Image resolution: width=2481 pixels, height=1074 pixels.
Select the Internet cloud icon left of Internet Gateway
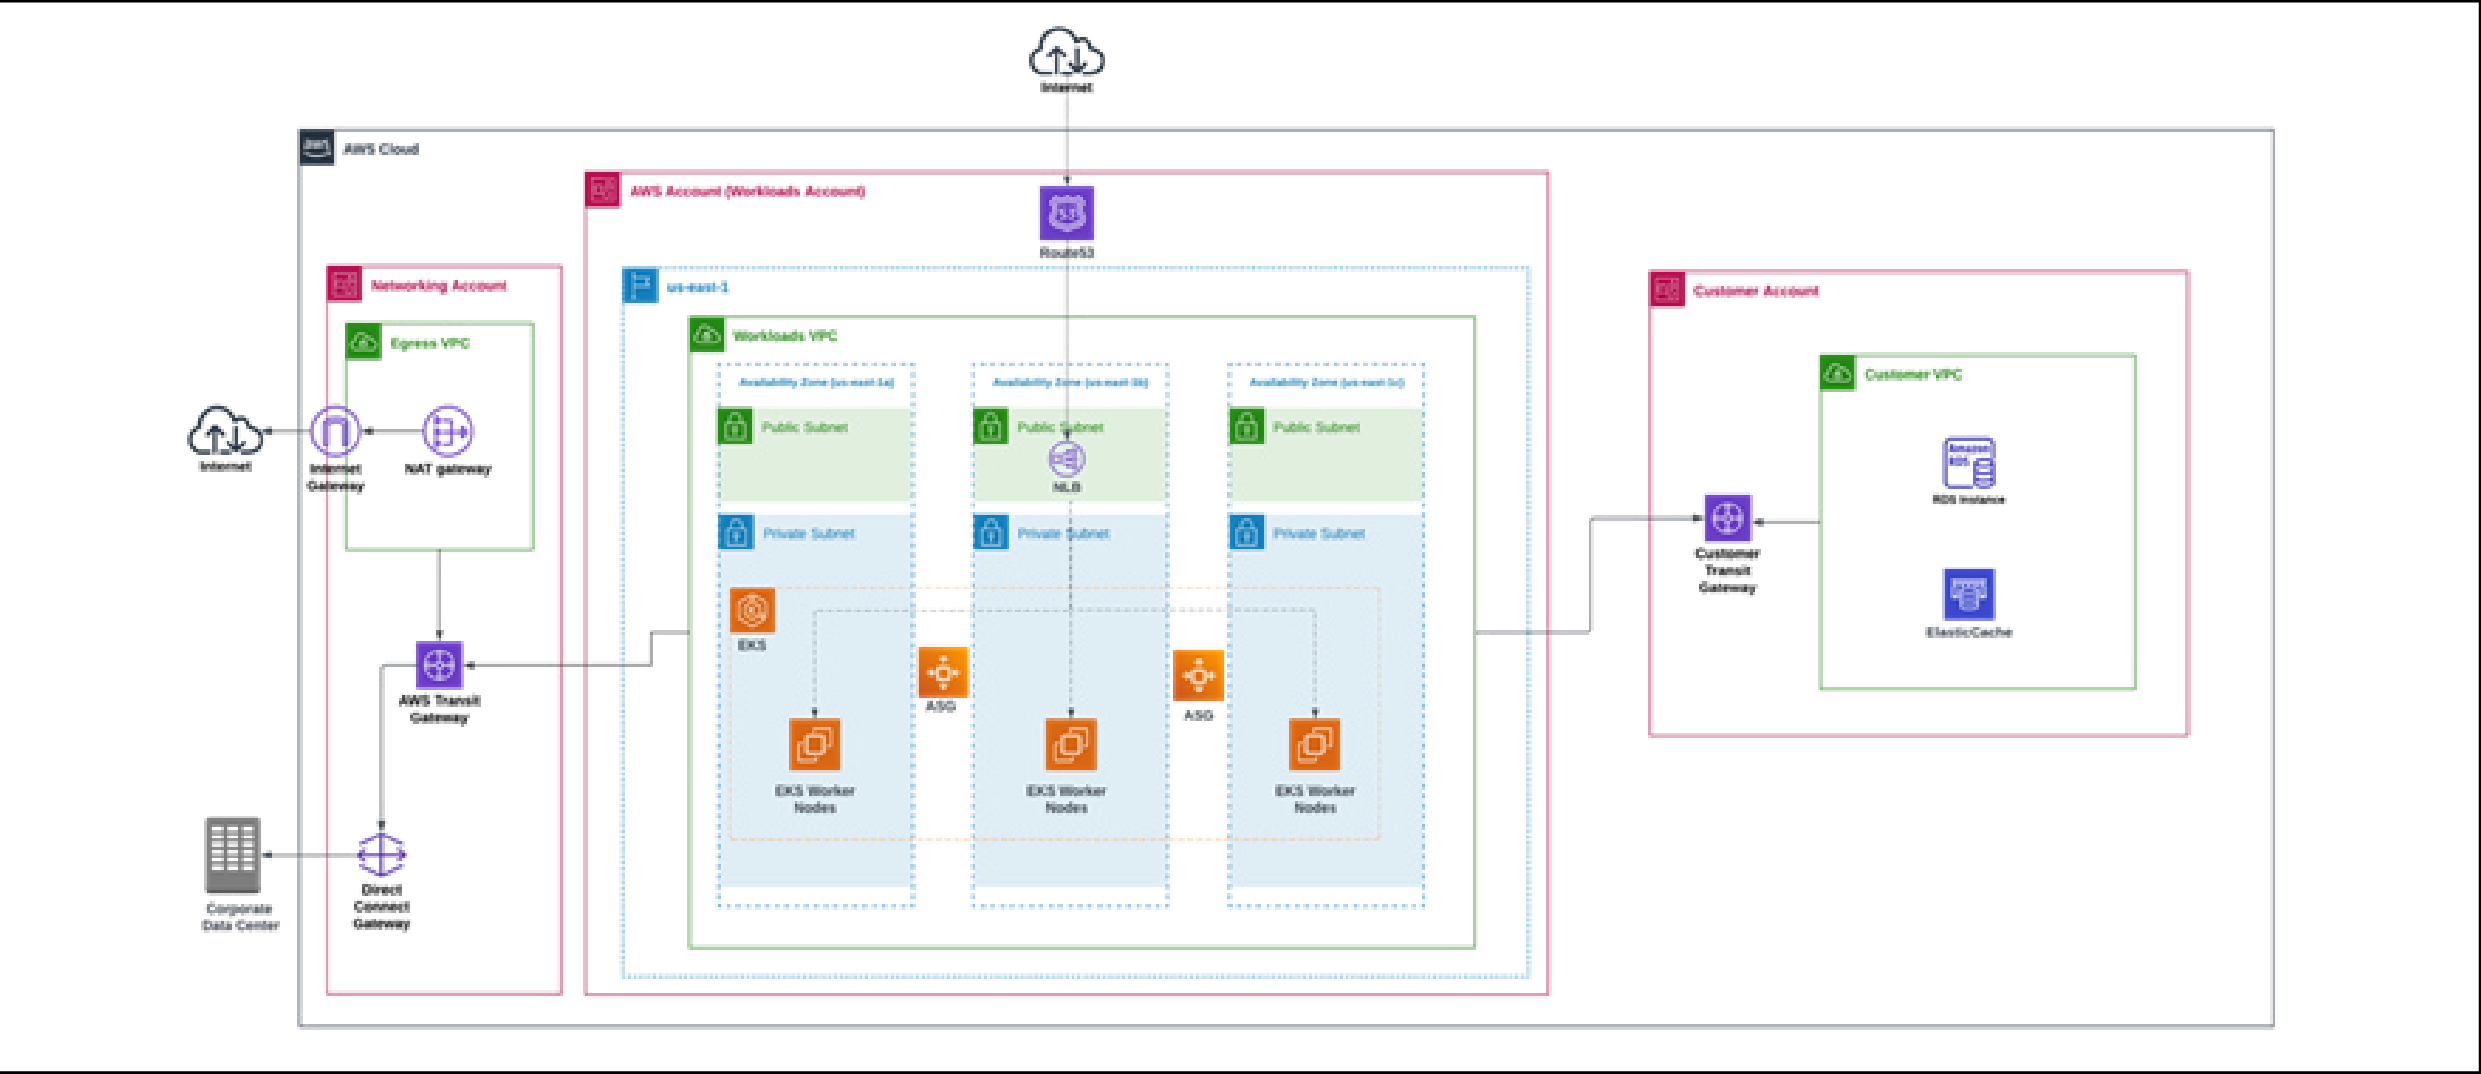[225, 432]
